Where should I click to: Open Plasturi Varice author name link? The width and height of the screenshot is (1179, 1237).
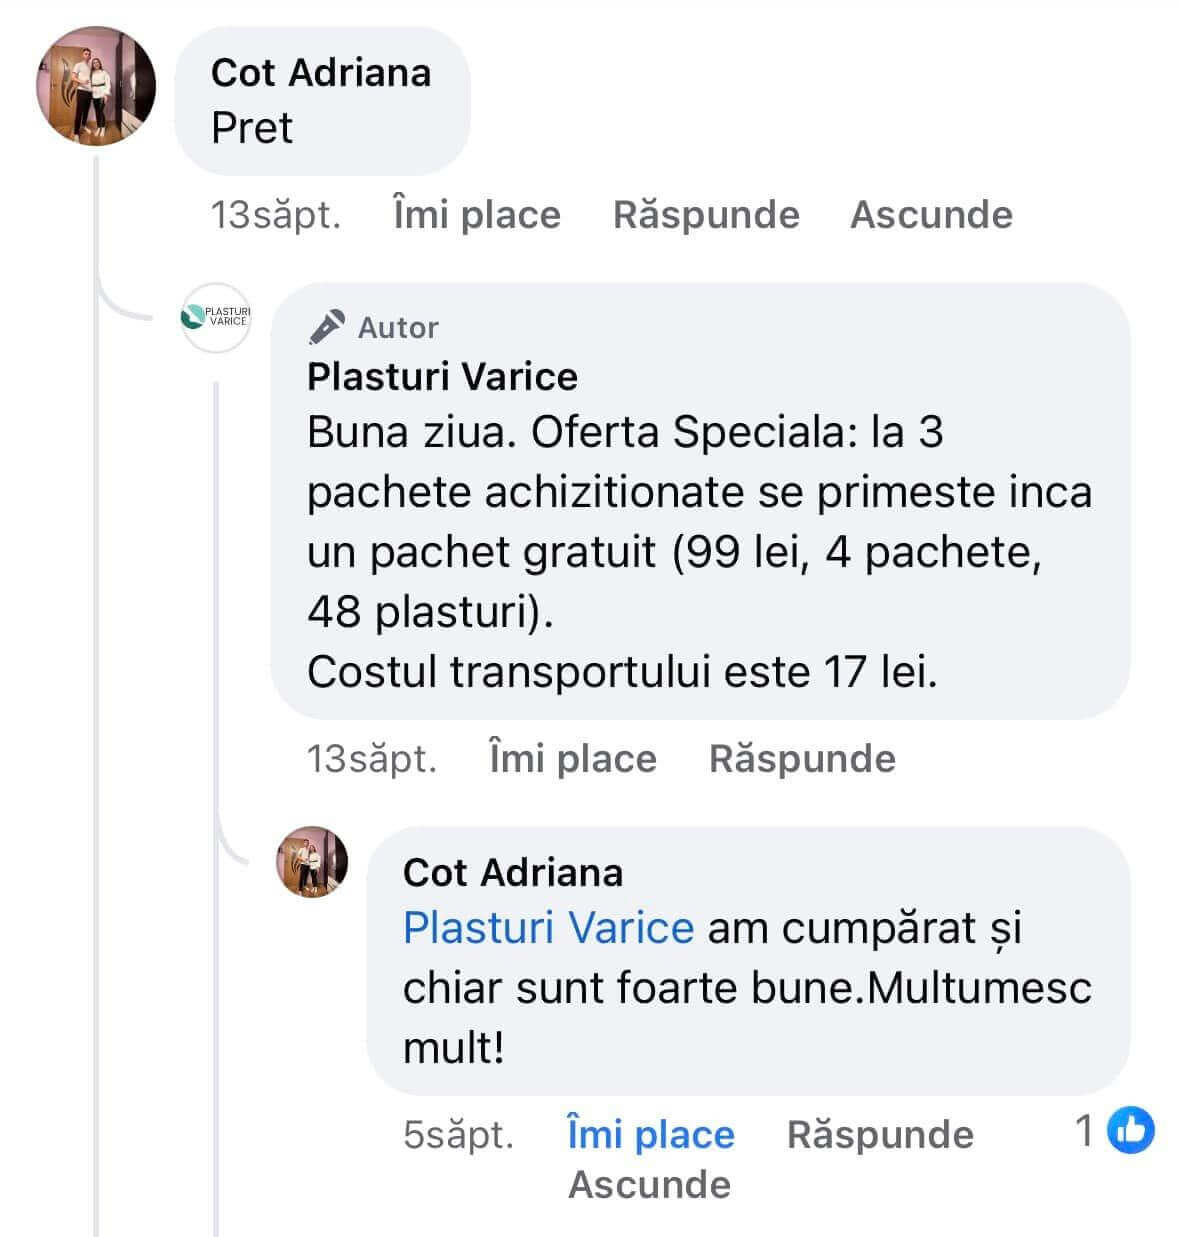(442, 377)
